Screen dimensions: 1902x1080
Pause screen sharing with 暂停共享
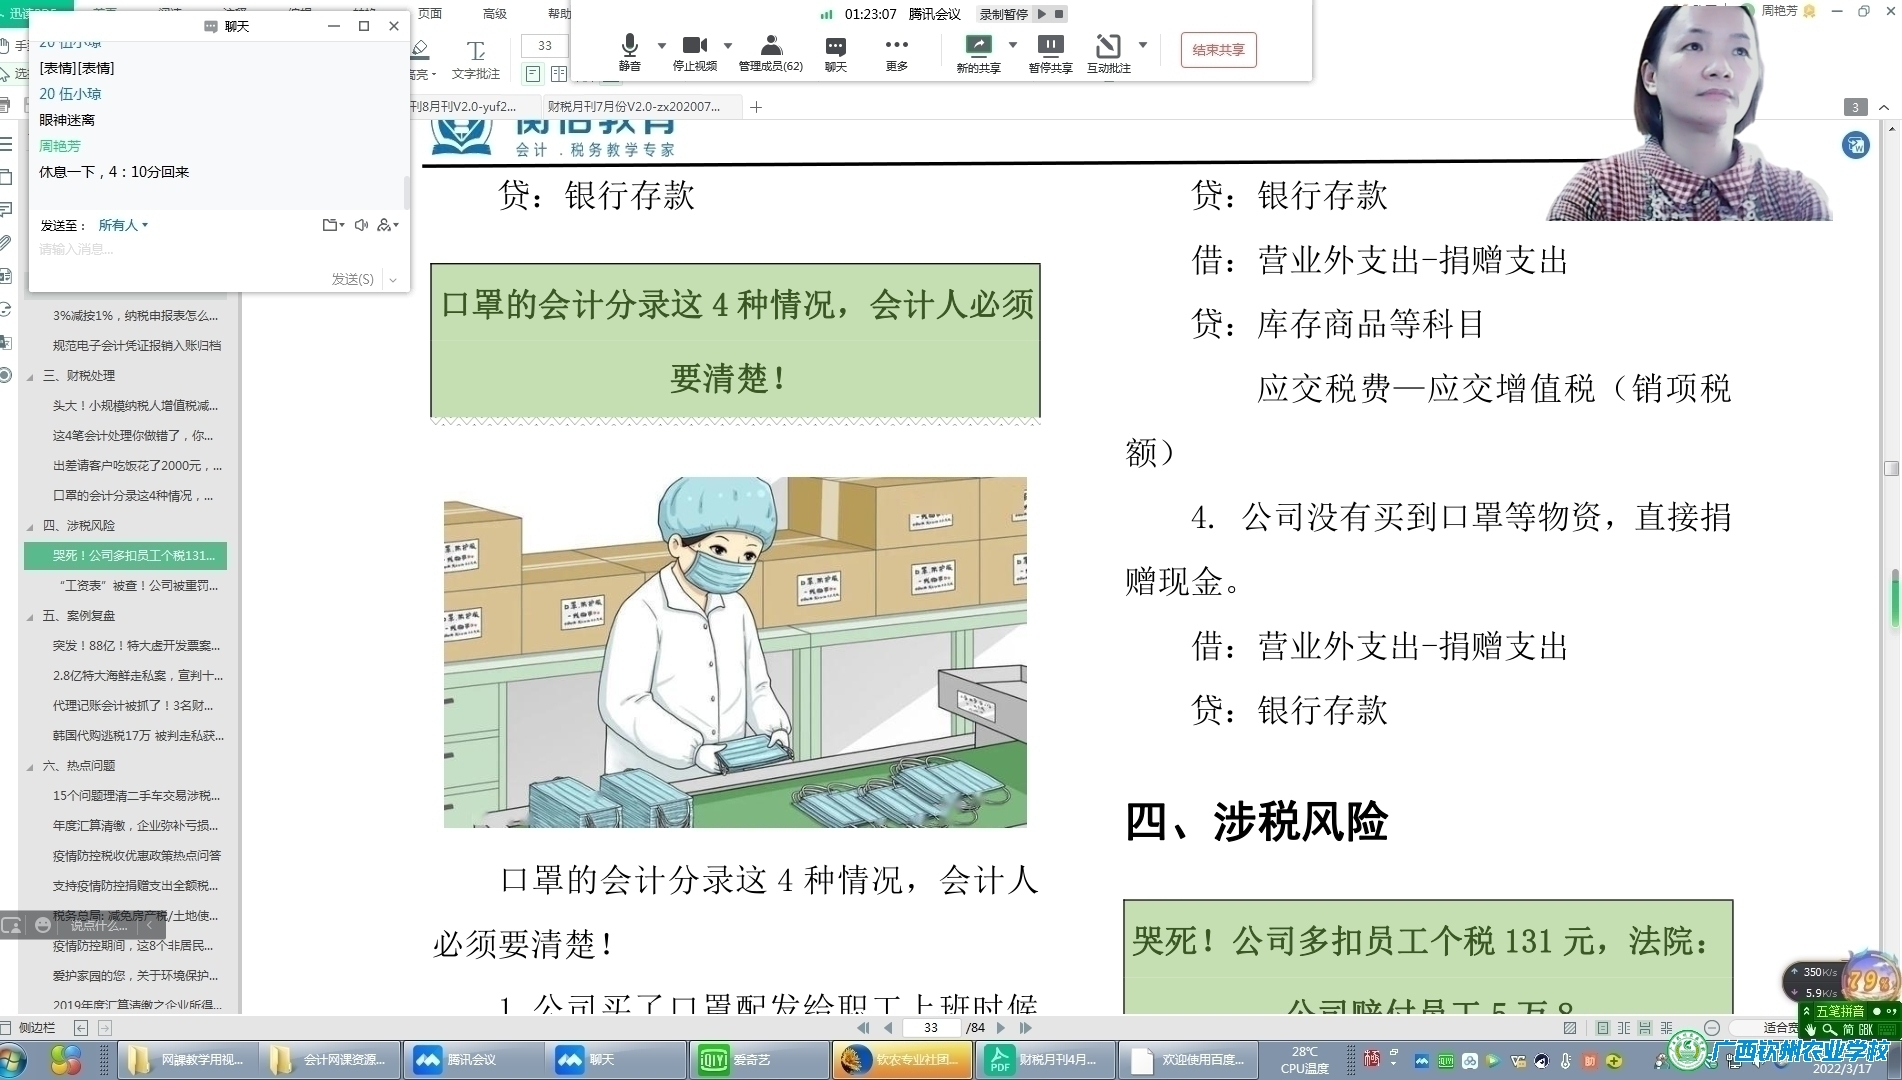click(1050, 51)
